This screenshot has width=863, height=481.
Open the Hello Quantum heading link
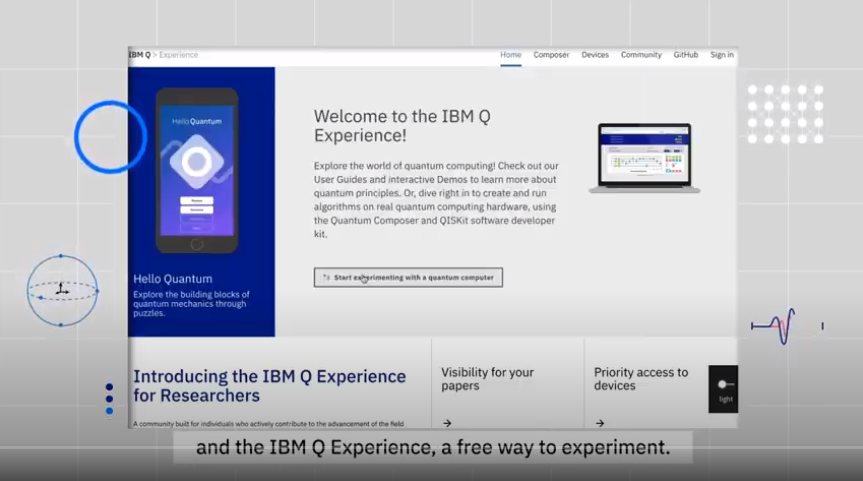[173, 279]
